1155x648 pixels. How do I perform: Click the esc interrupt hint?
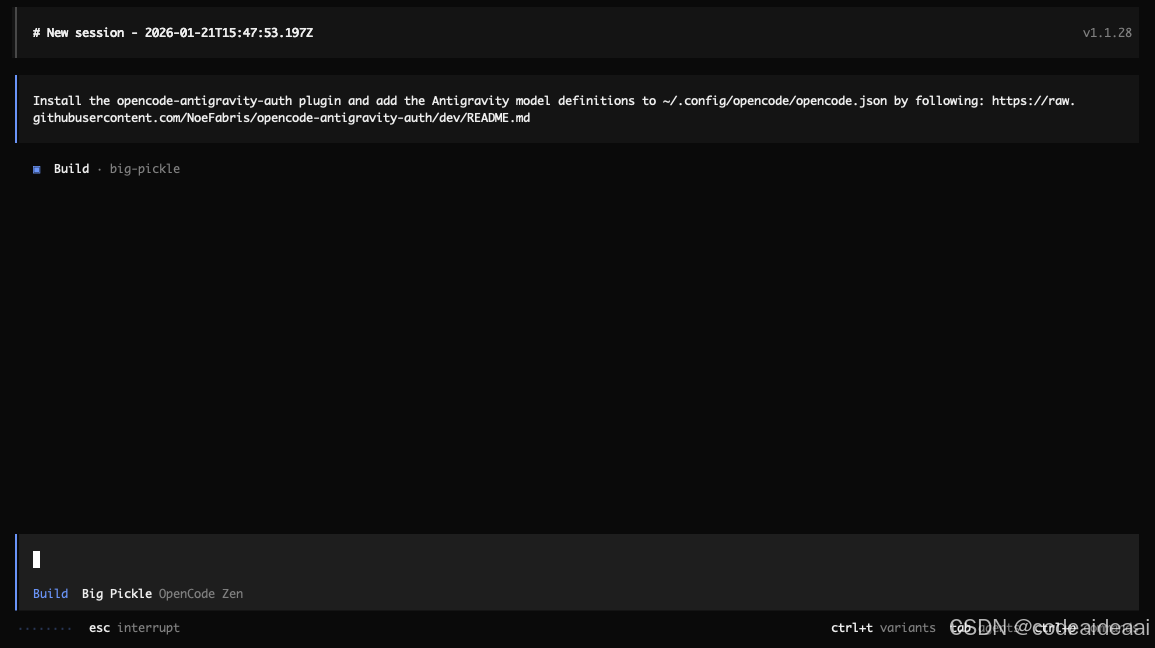pyautogui.click(x=134, y=628)
